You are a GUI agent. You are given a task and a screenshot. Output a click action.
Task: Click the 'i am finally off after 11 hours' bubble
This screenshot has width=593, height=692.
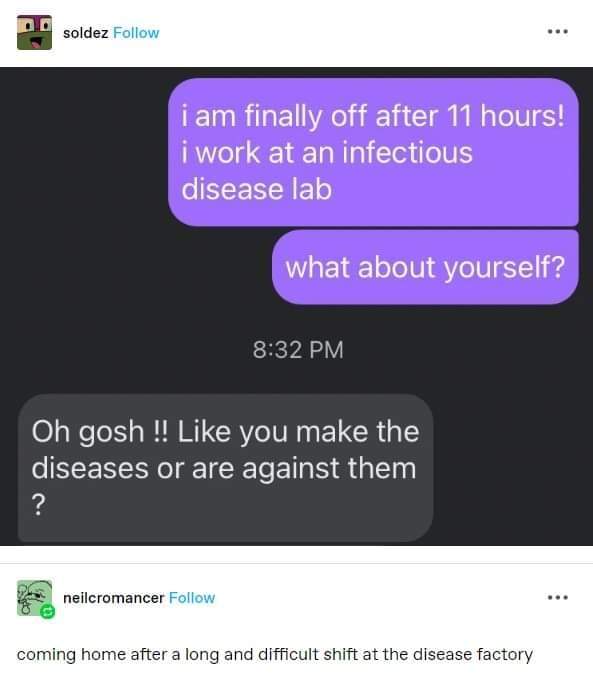tap(373, 152)
